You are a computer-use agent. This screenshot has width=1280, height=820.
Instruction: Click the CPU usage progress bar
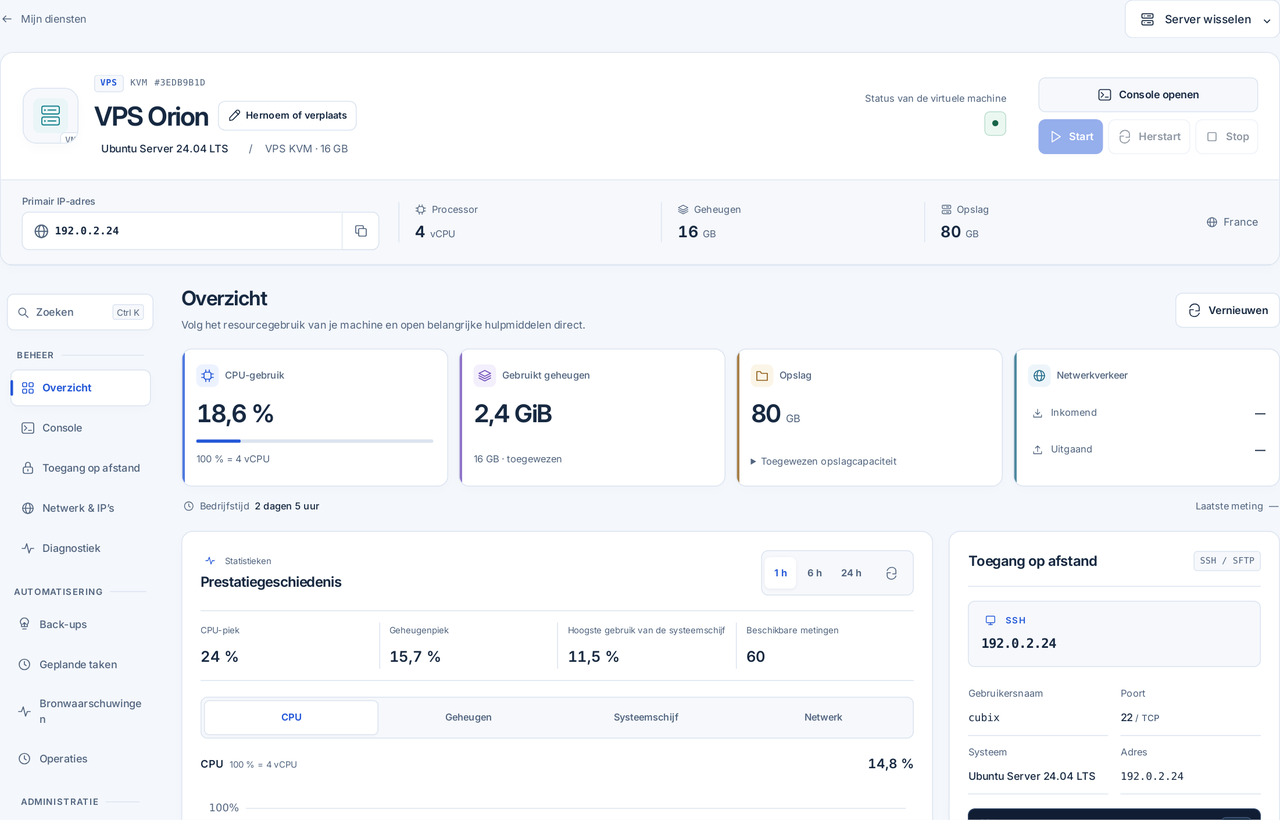[x=315, y=441]
